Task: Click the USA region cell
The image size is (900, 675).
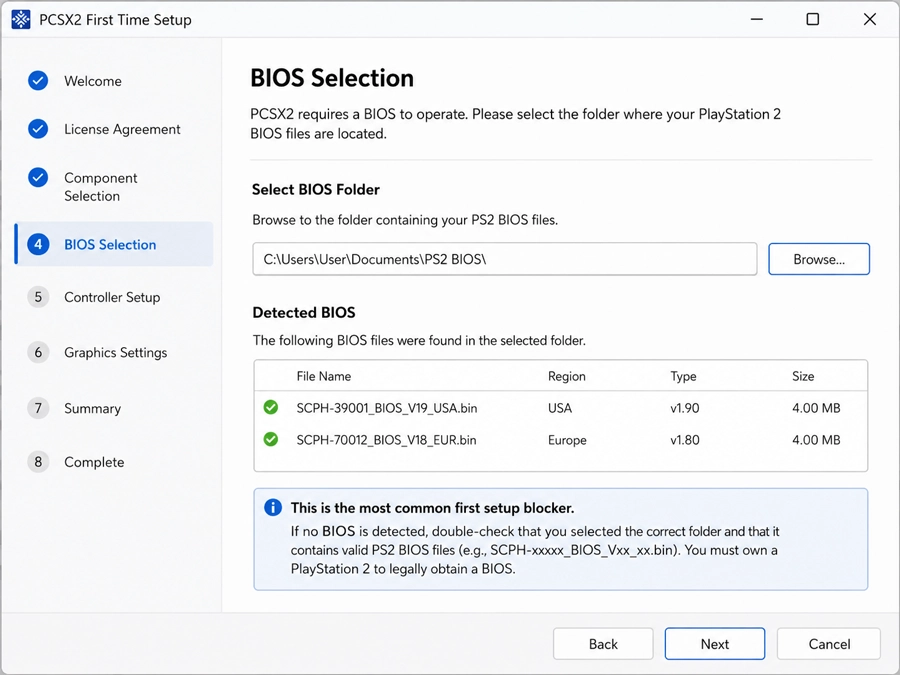Action: 560,408
